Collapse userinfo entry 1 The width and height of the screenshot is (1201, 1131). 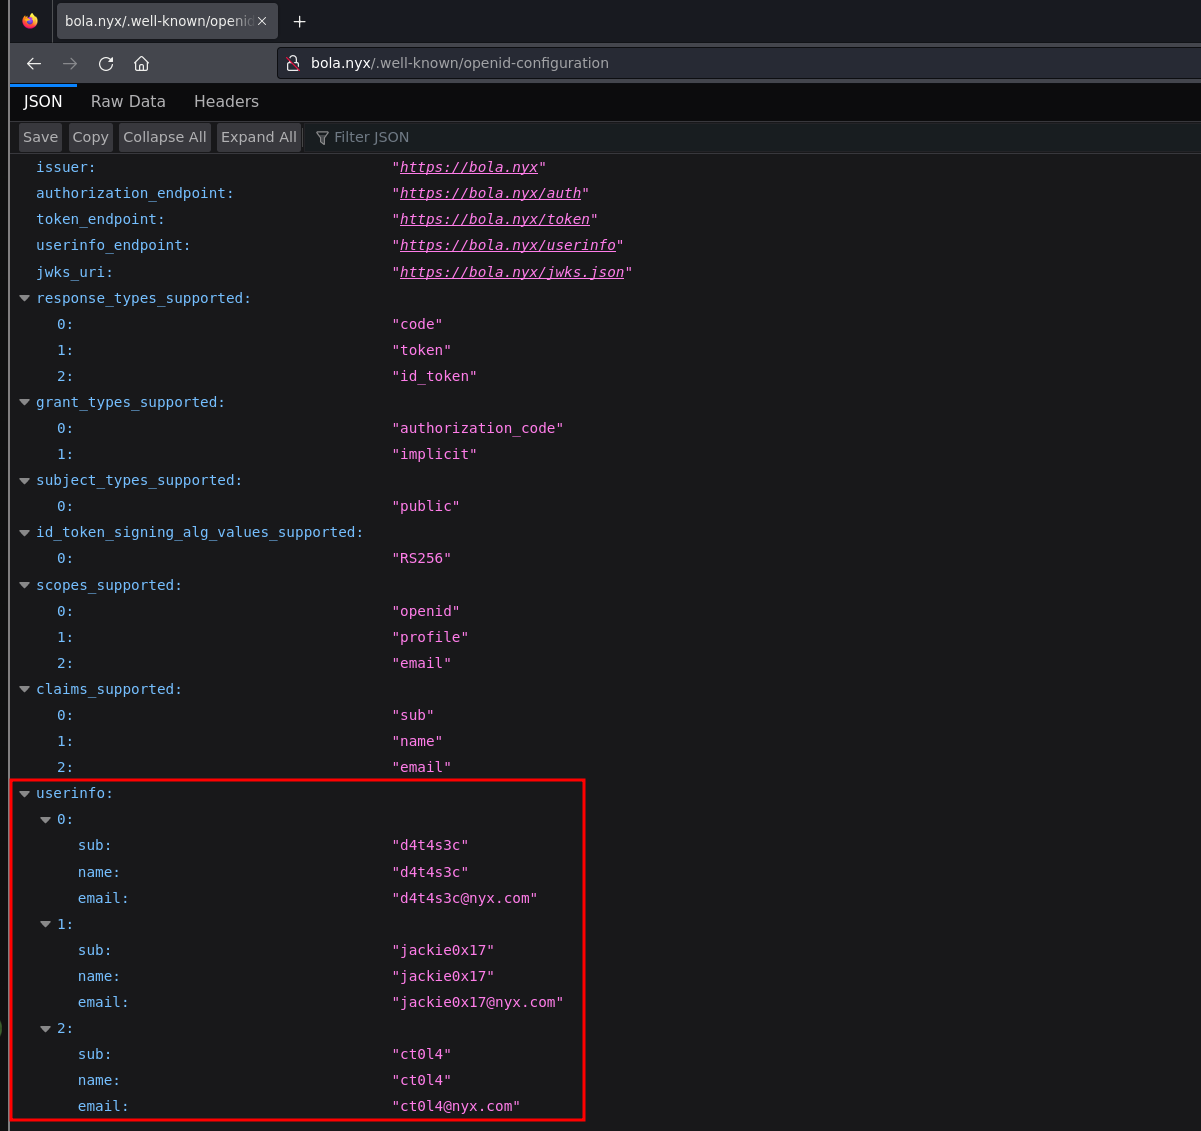pos(45,924)
